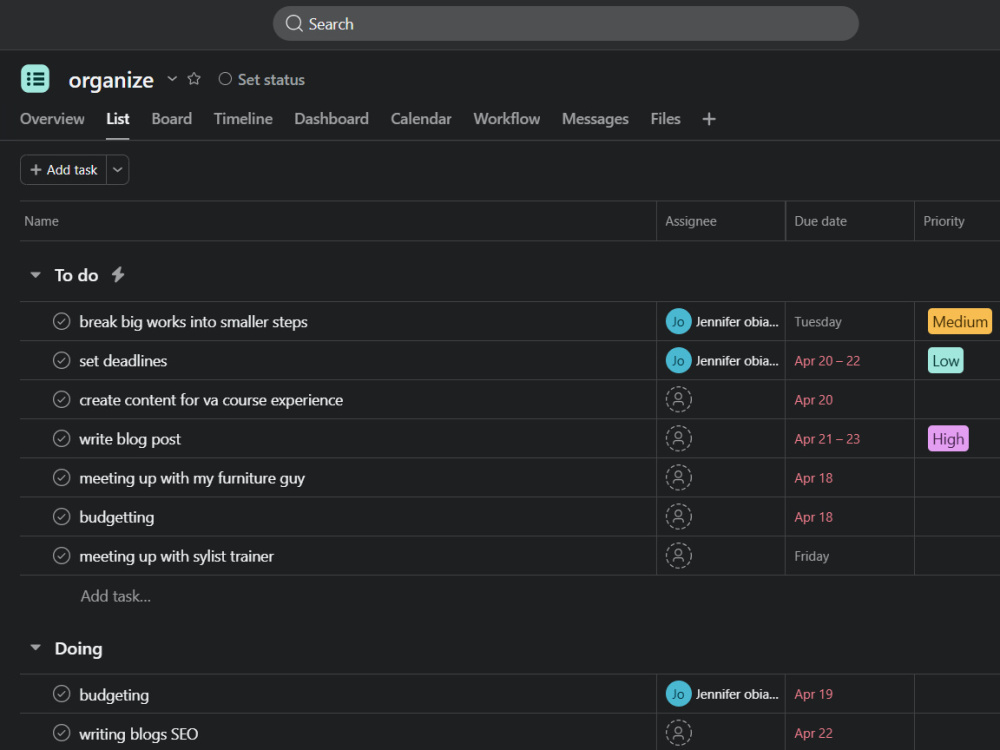Mark write blog post as complete
The height and width of the screenshot is (750, 1000).
pyautogui.click(x=61, y=439)
